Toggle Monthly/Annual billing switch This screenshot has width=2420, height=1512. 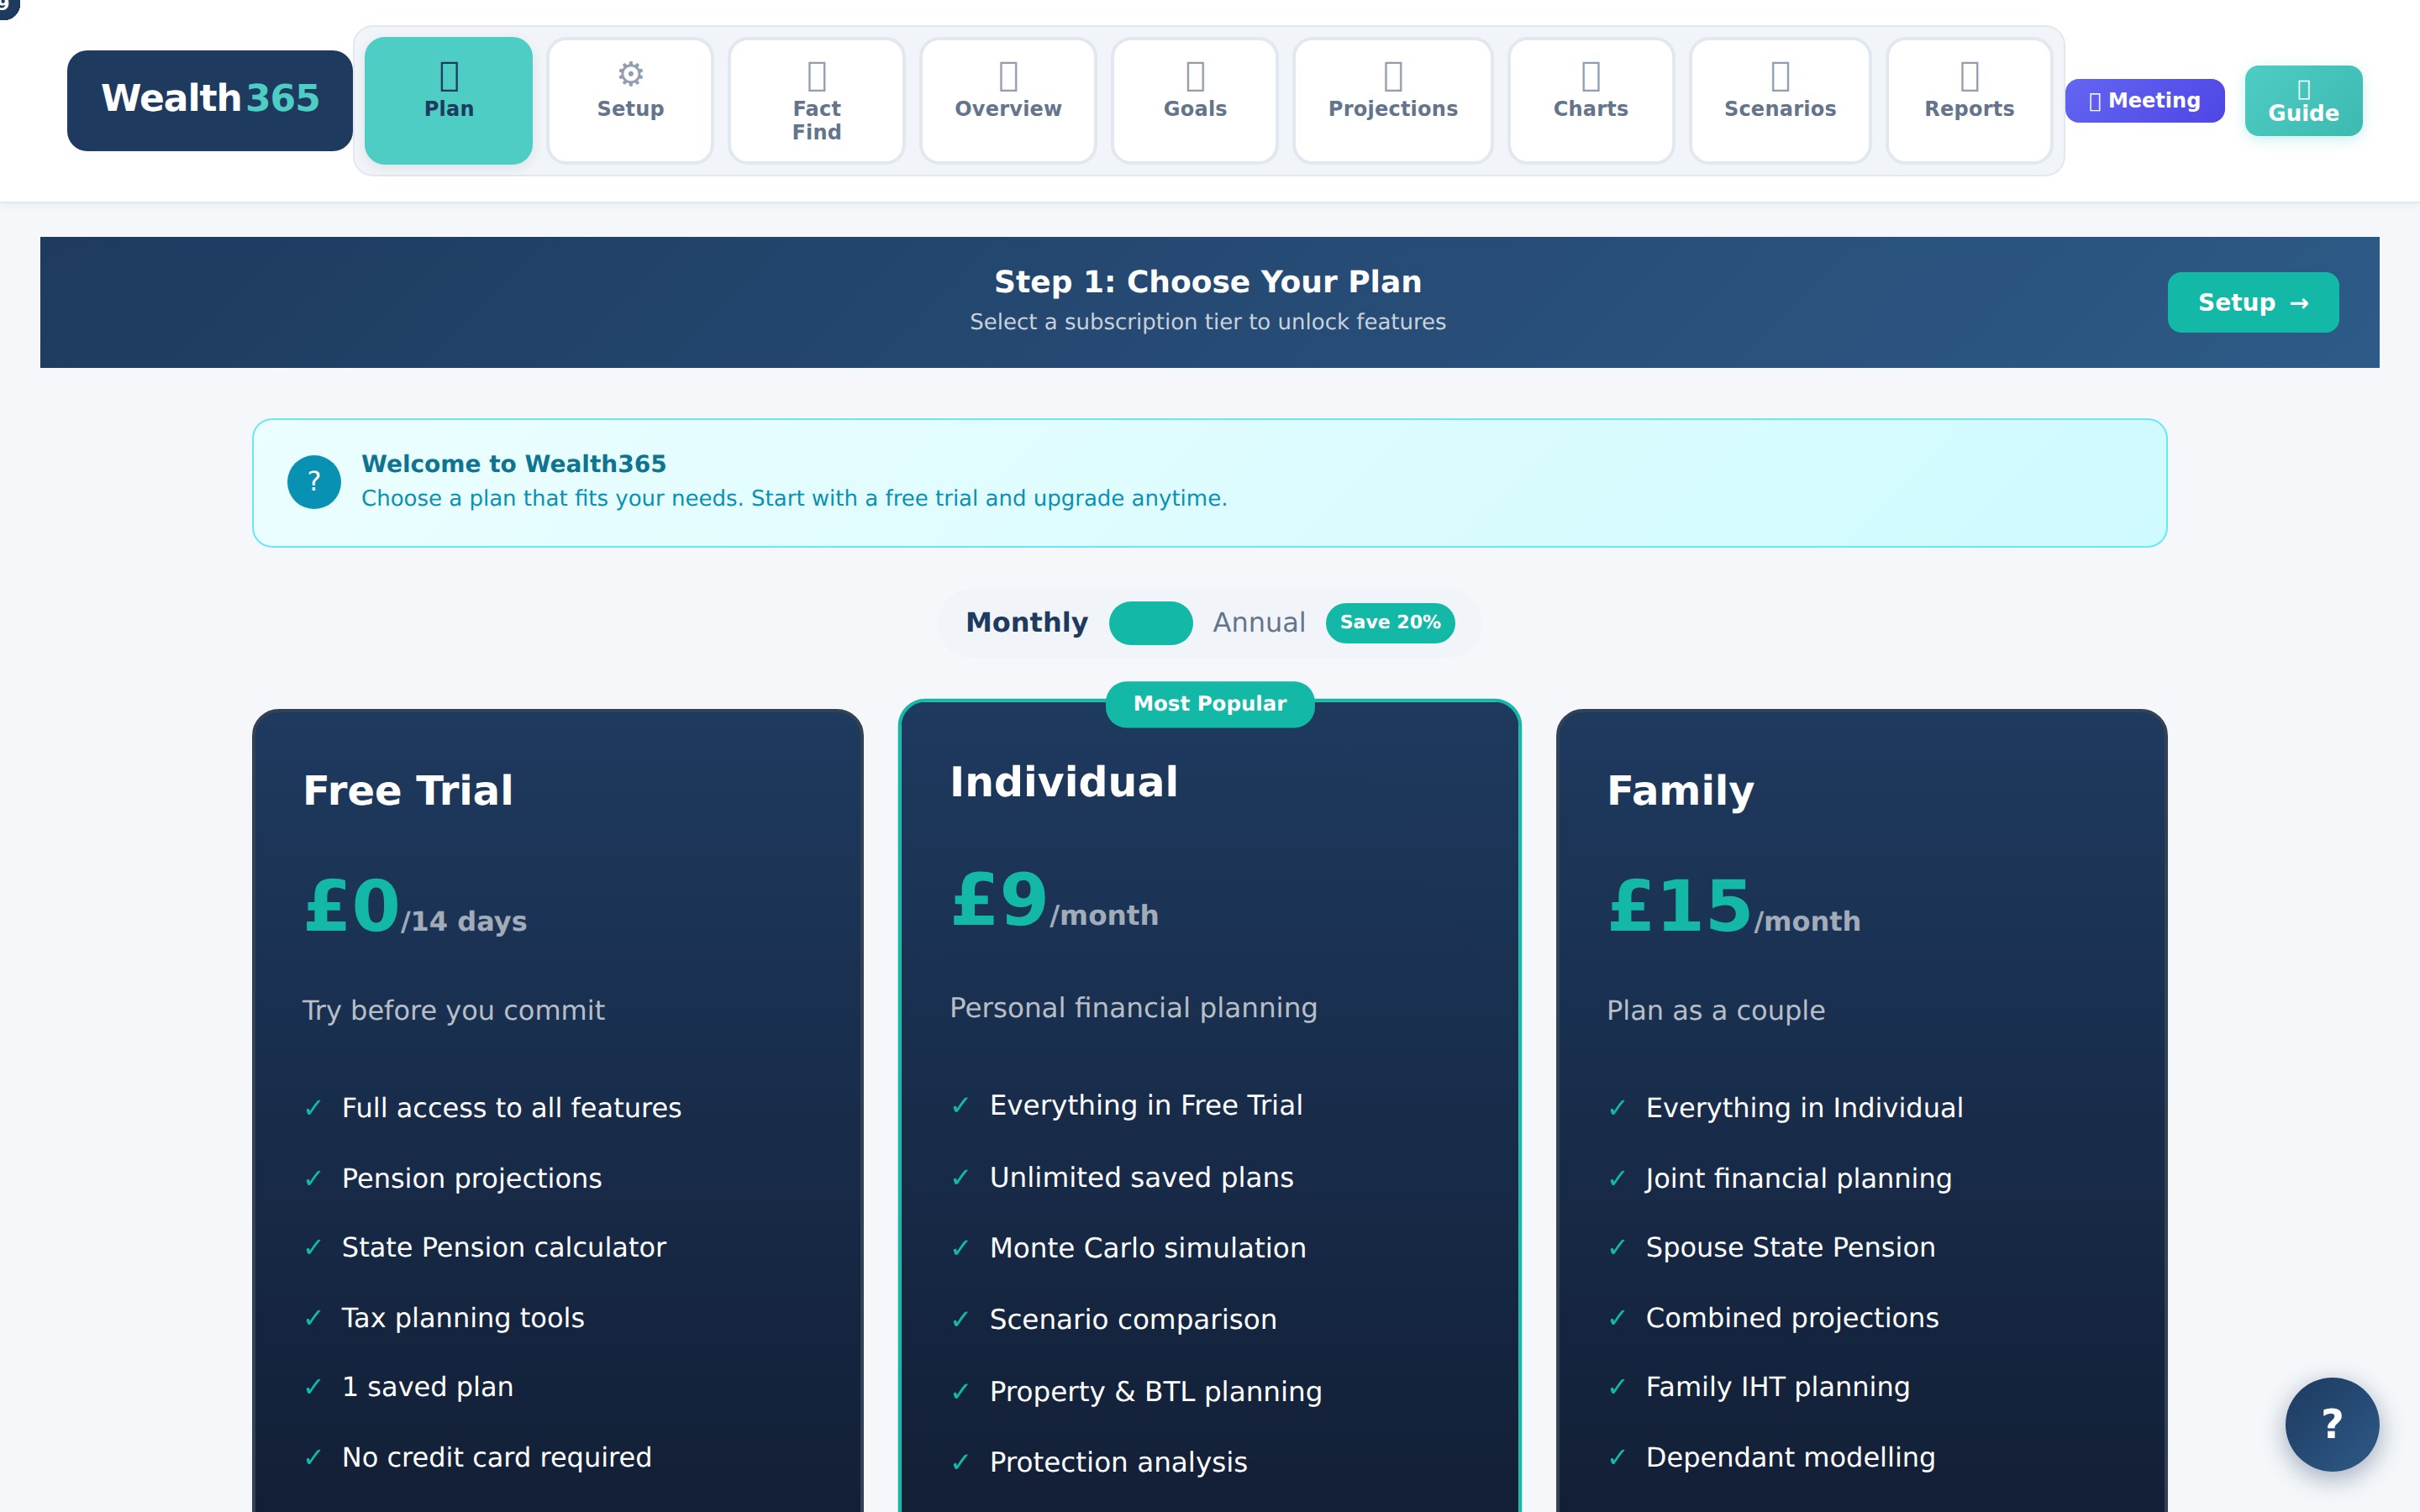click(x=1150, y=623)
